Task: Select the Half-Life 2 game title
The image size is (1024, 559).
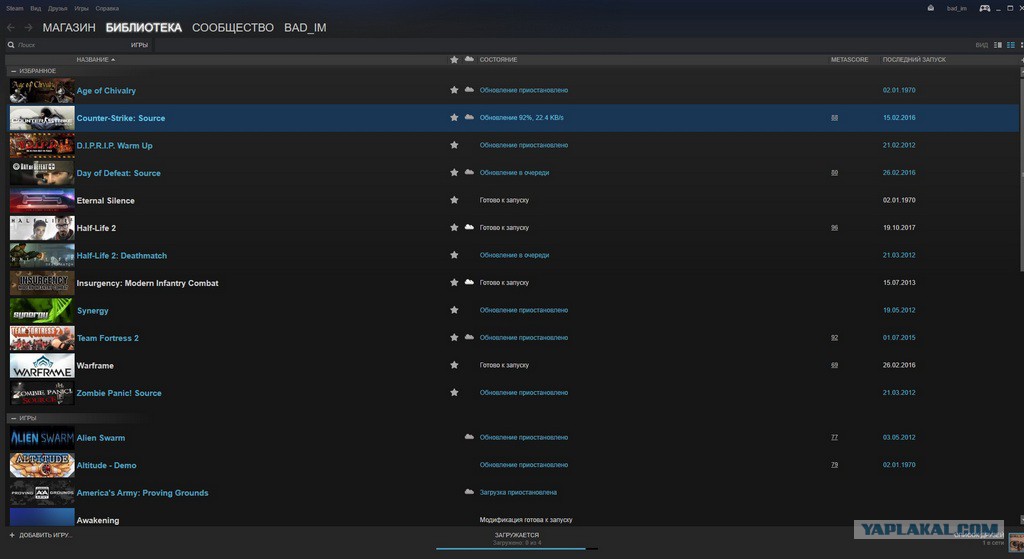Action: (x=96, y=228)
